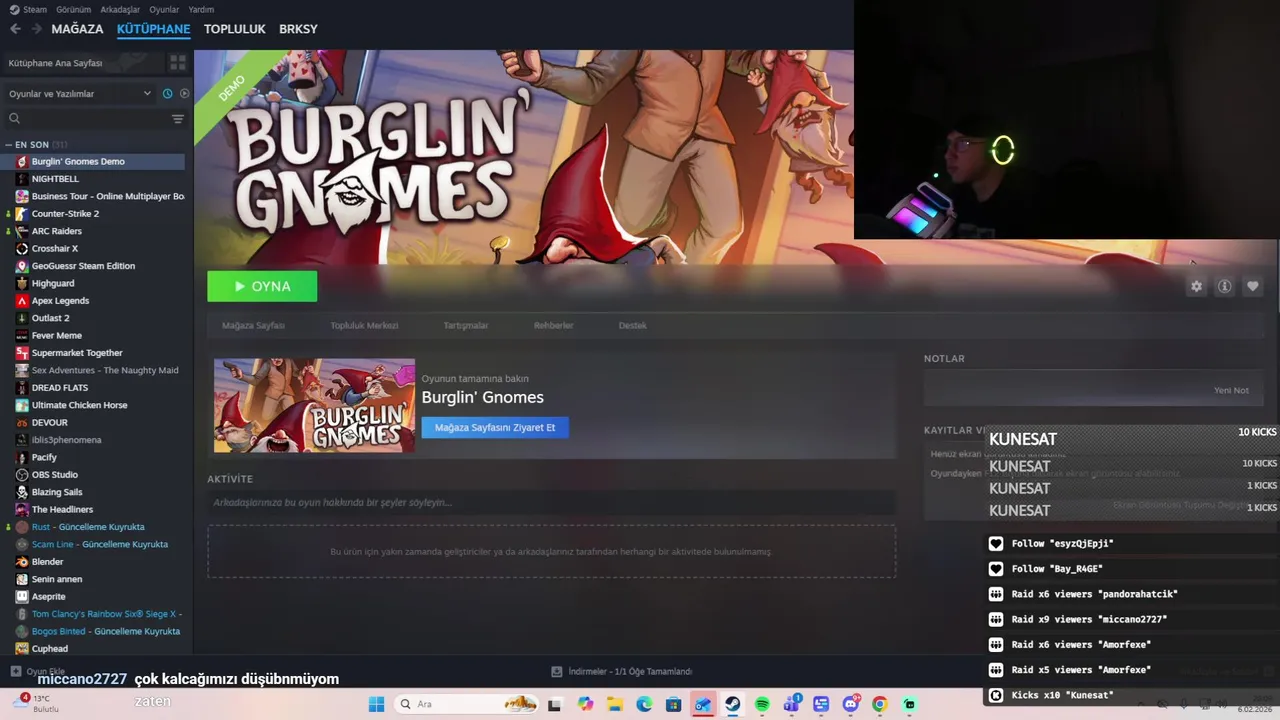
Task: Open Tartışmalar link
Action: coord(466,325)
